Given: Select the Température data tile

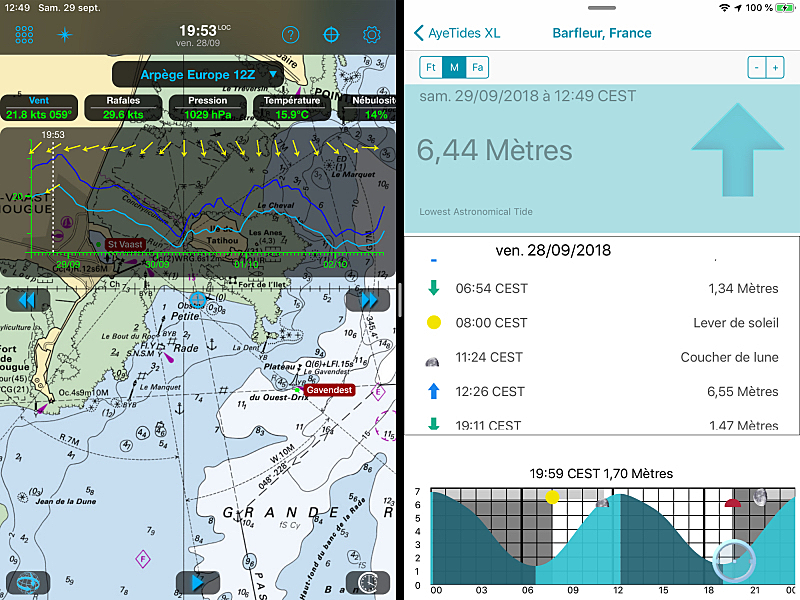Looking at the screenshot, I should point(292,108).
